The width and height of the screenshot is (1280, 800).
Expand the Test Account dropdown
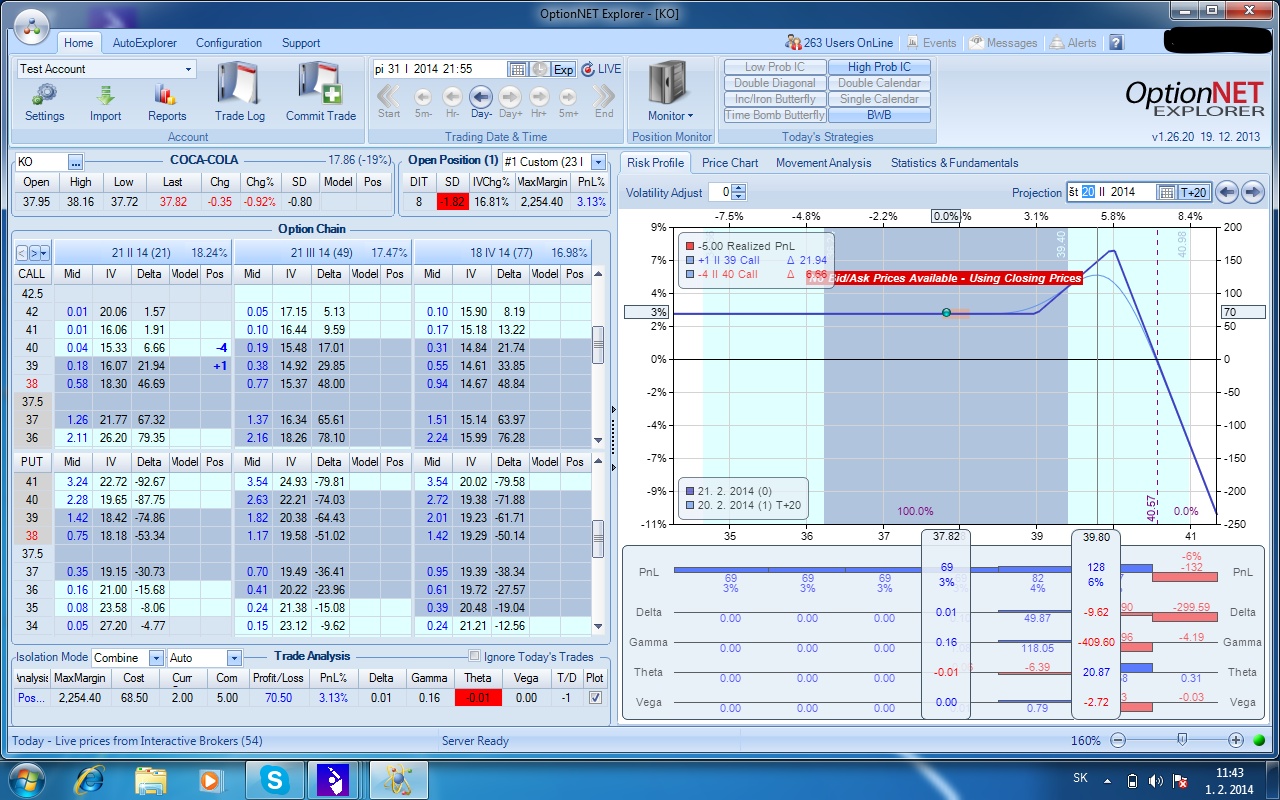pos(189,69)
